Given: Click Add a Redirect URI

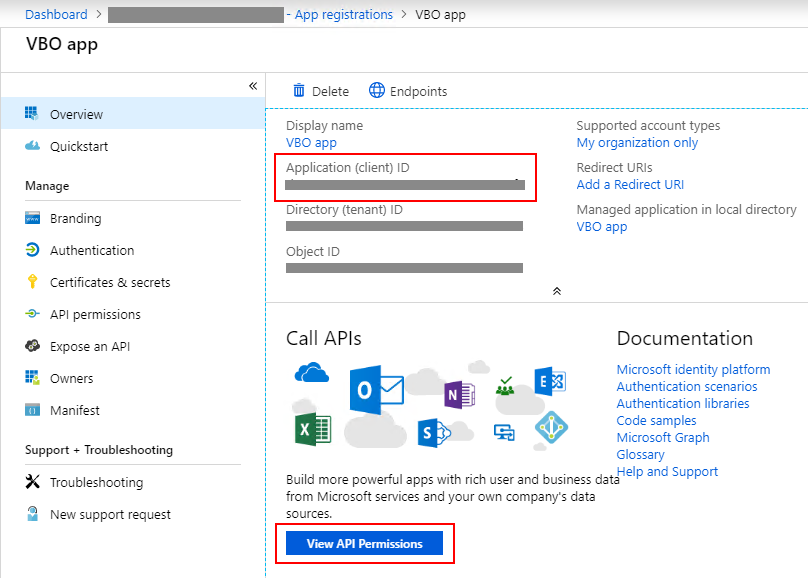Looking at the screenshot, I should tap(630, 184).
